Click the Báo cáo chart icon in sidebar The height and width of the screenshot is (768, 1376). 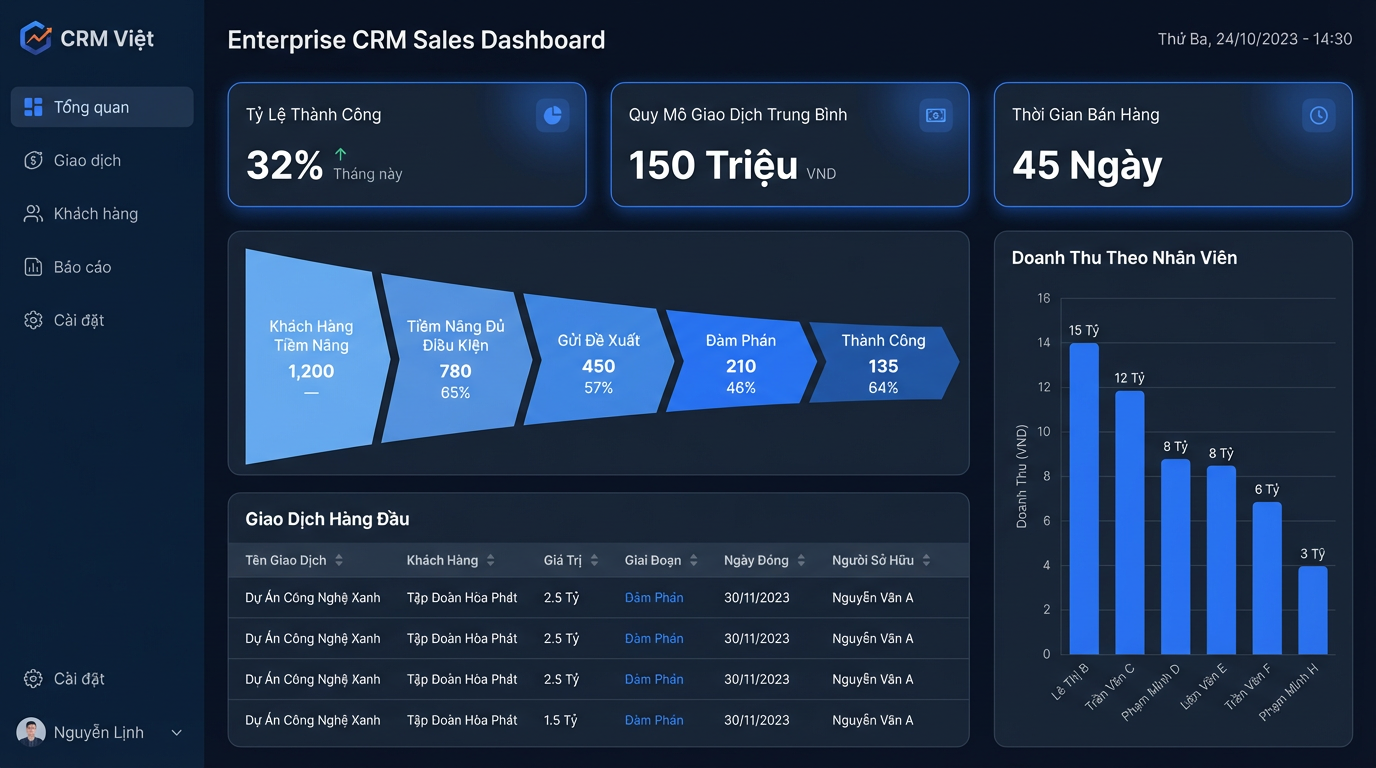click(x=33, y=267)
